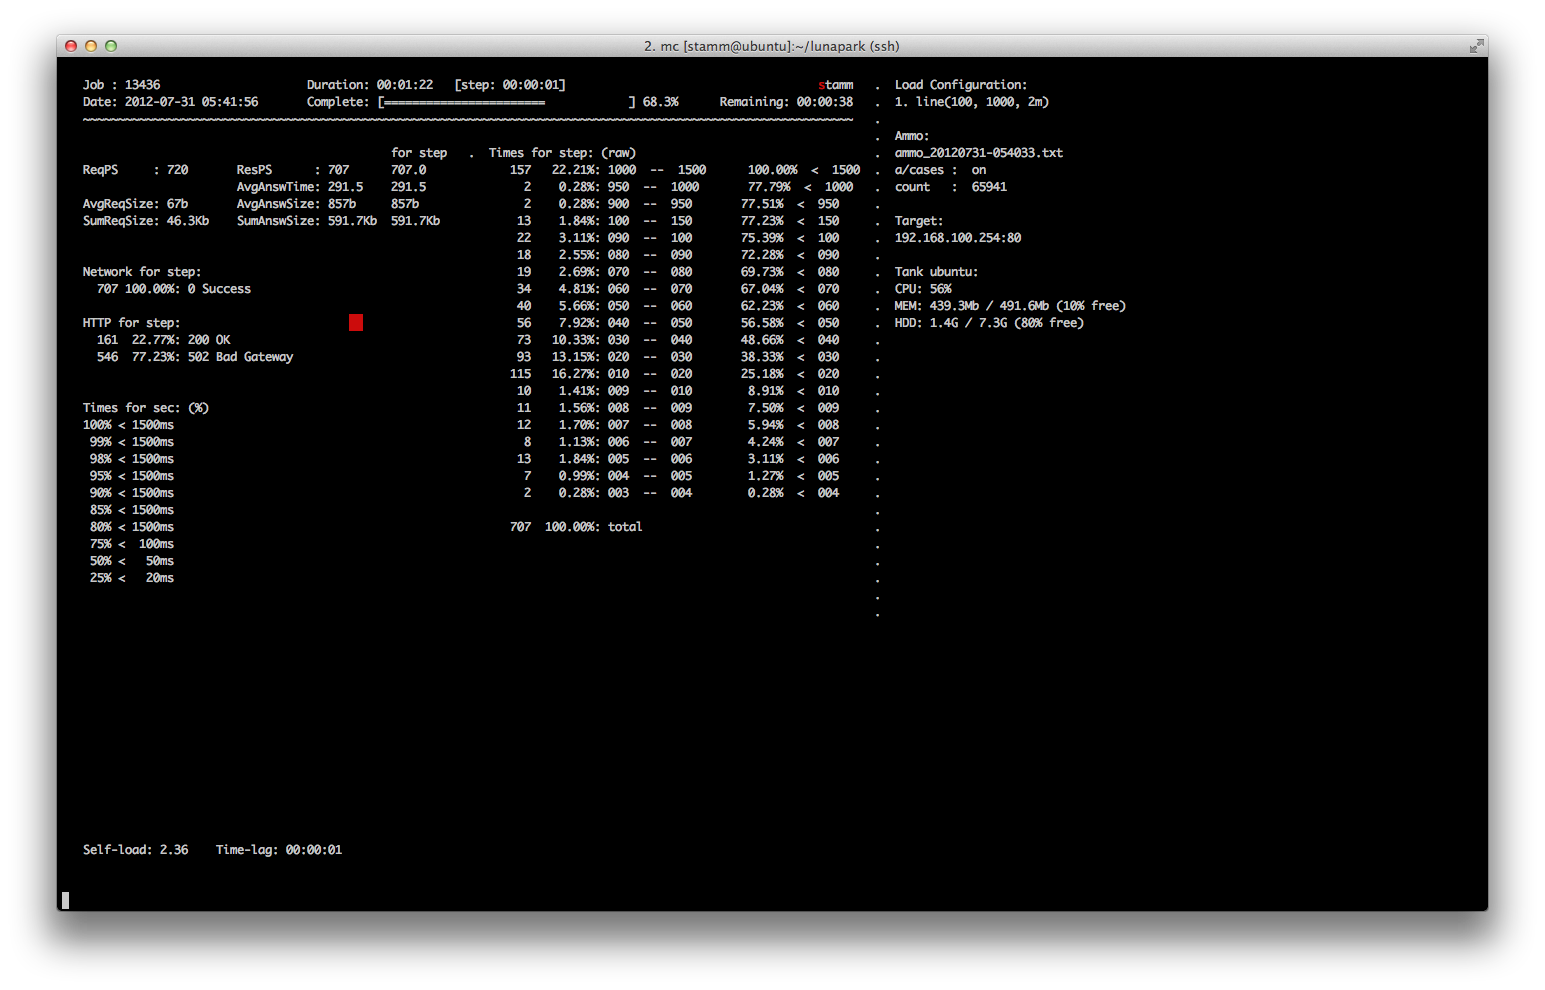Click the gray terminal cursor block
The image size is (1545, 990).
tap(66, 900)
